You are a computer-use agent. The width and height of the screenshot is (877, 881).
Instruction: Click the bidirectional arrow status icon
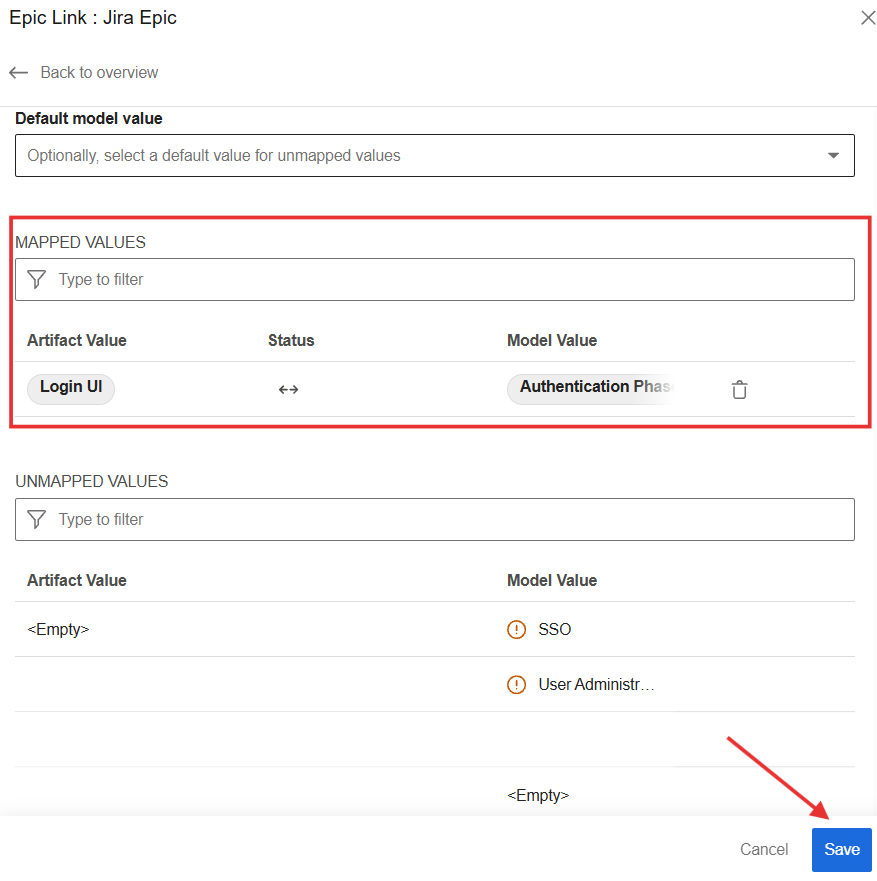[x=288, y=390]
